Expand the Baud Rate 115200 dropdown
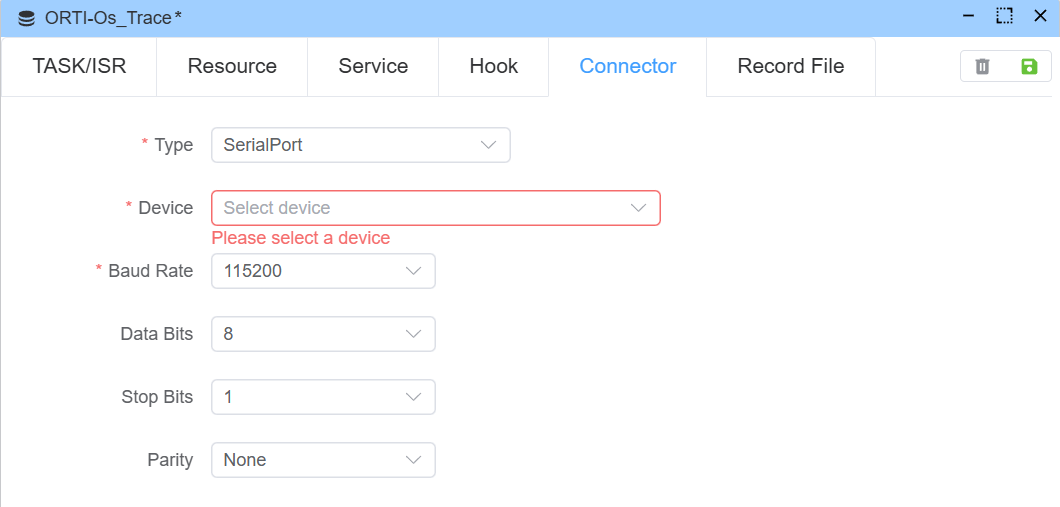The image size is (1060, 507). click(323, 271)
